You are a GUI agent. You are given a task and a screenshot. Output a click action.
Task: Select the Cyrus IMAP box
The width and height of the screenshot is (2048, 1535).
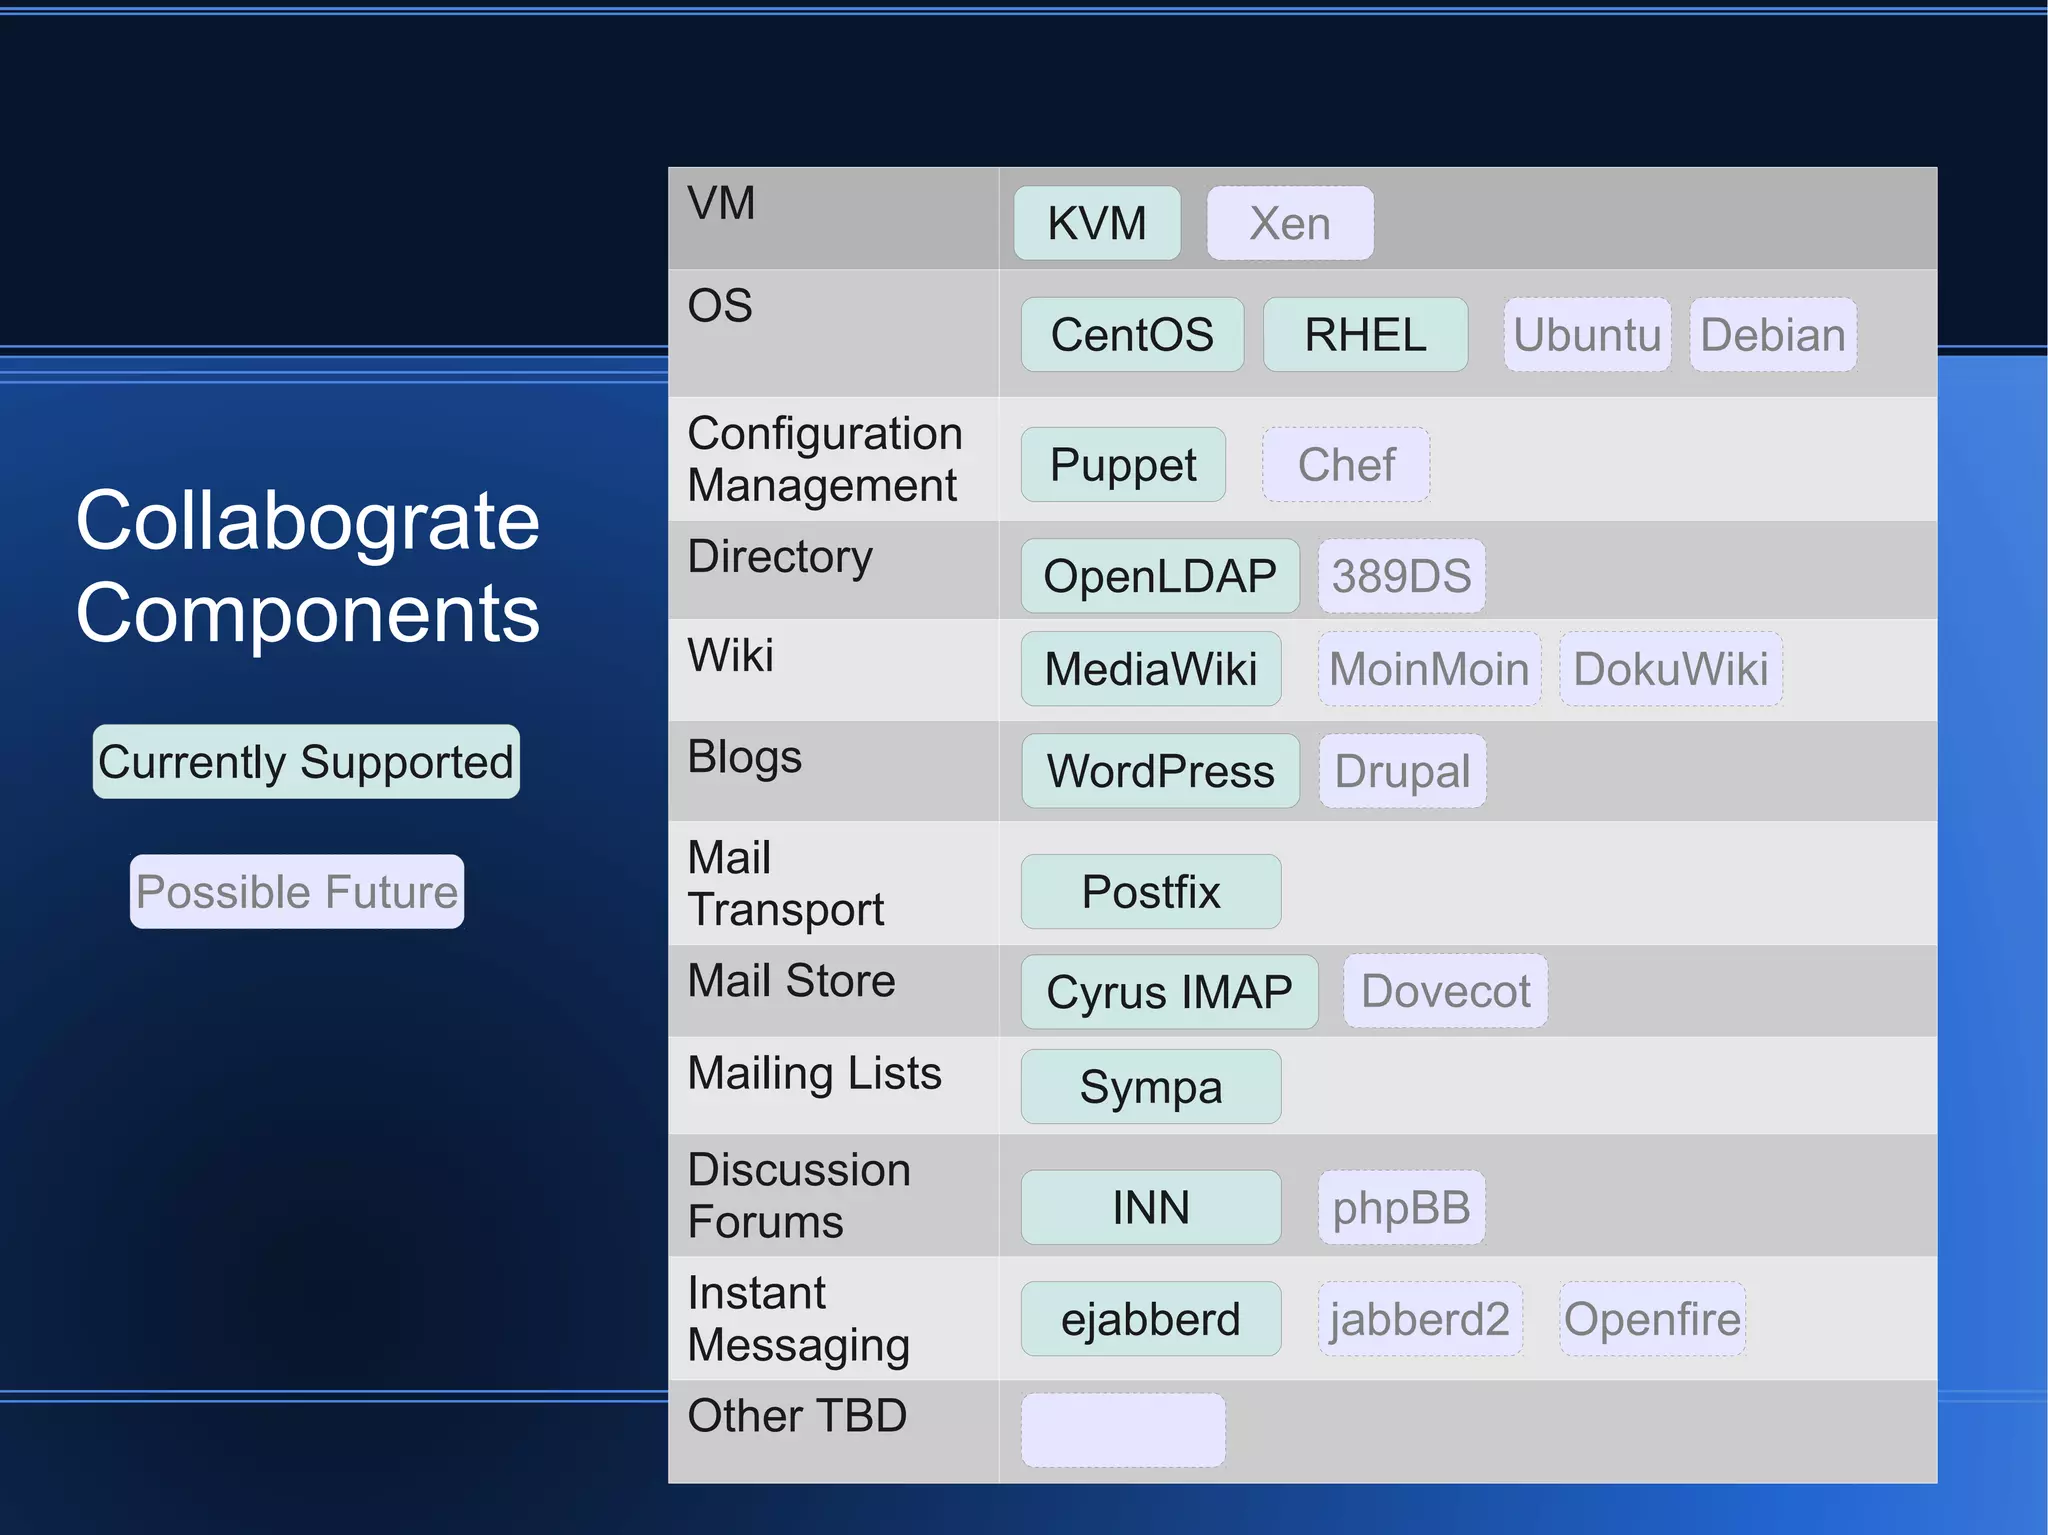click(1169, 992)
